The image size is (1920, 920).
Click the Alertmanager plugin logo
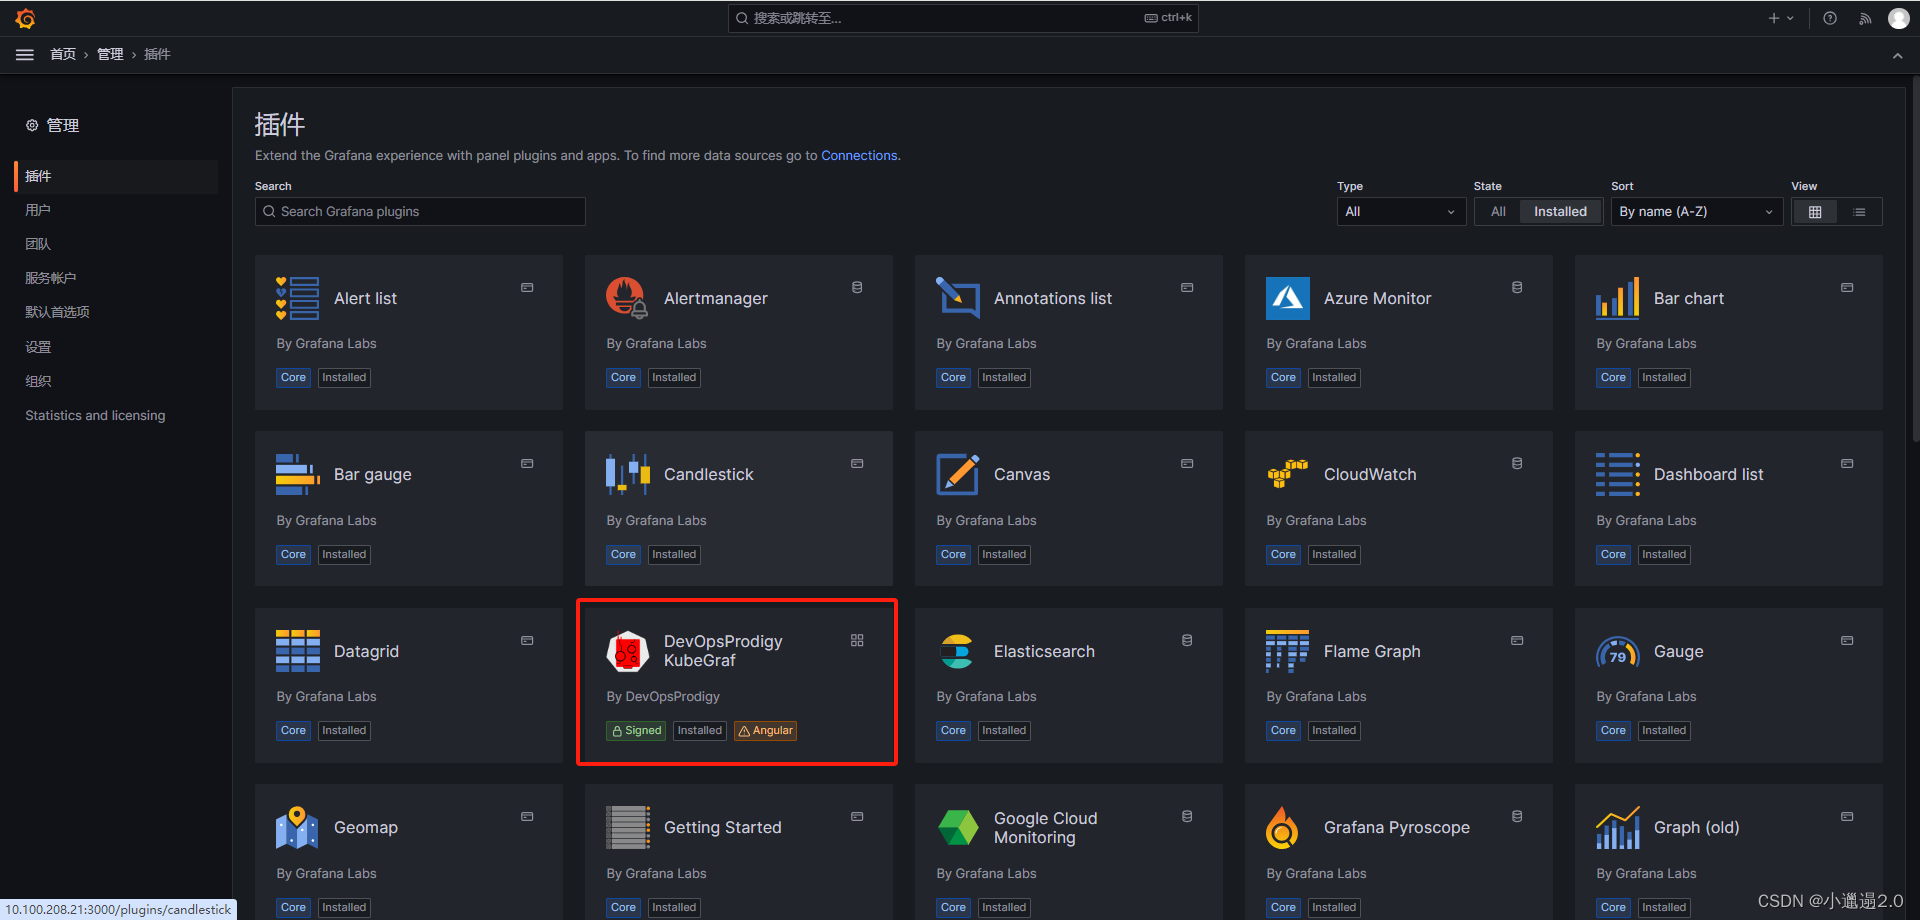click(x=628, y=298)
